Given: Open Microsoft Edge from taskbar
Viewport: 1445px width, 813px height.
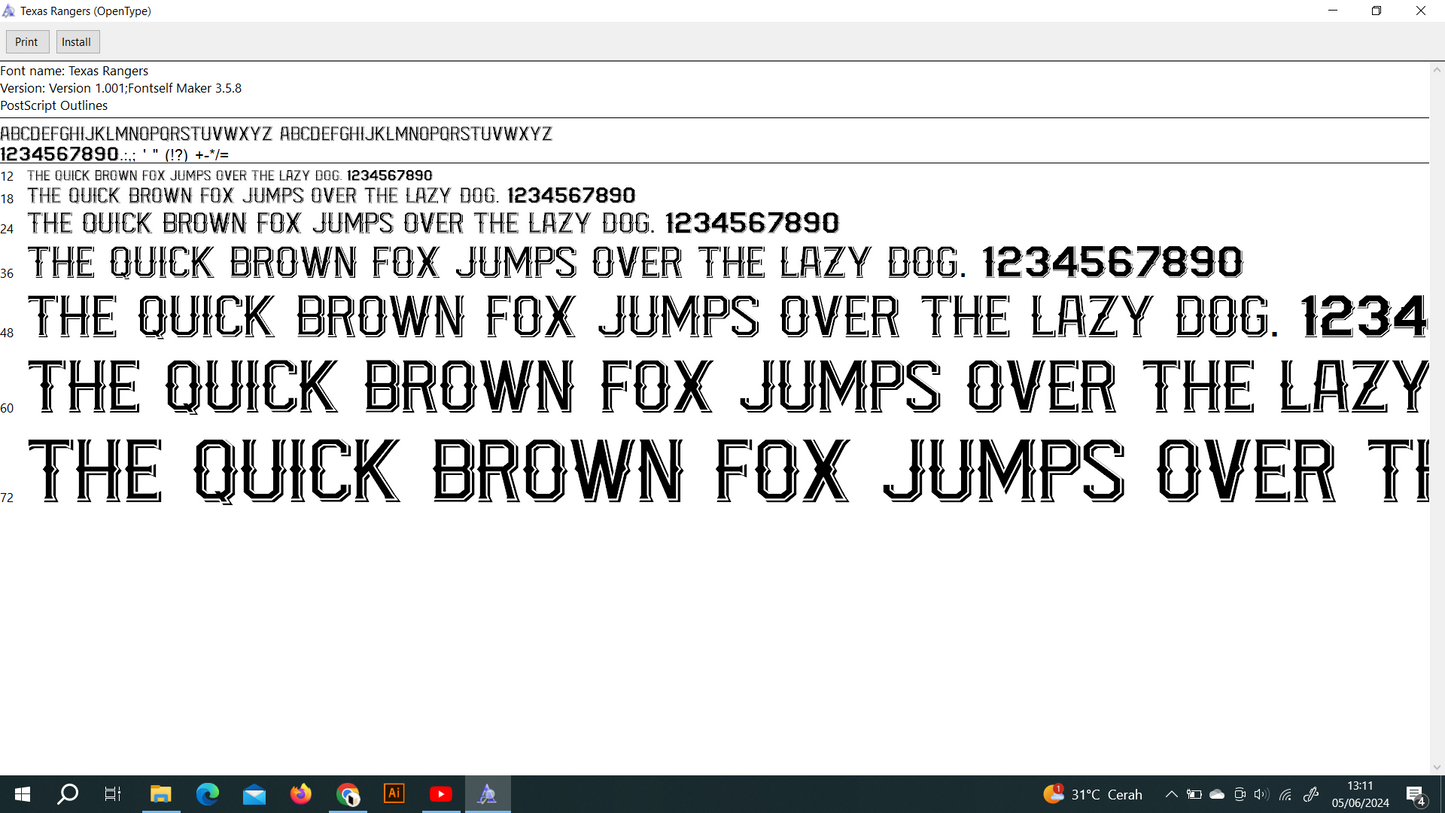Looking at the screenshot, I should point(207,794).
